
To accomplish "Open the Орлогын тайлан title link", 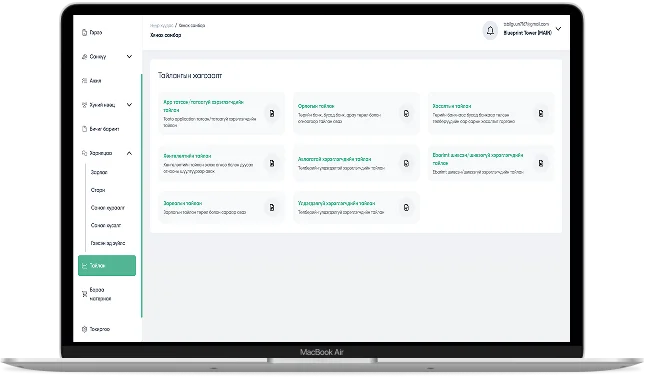I will point(316,106).
